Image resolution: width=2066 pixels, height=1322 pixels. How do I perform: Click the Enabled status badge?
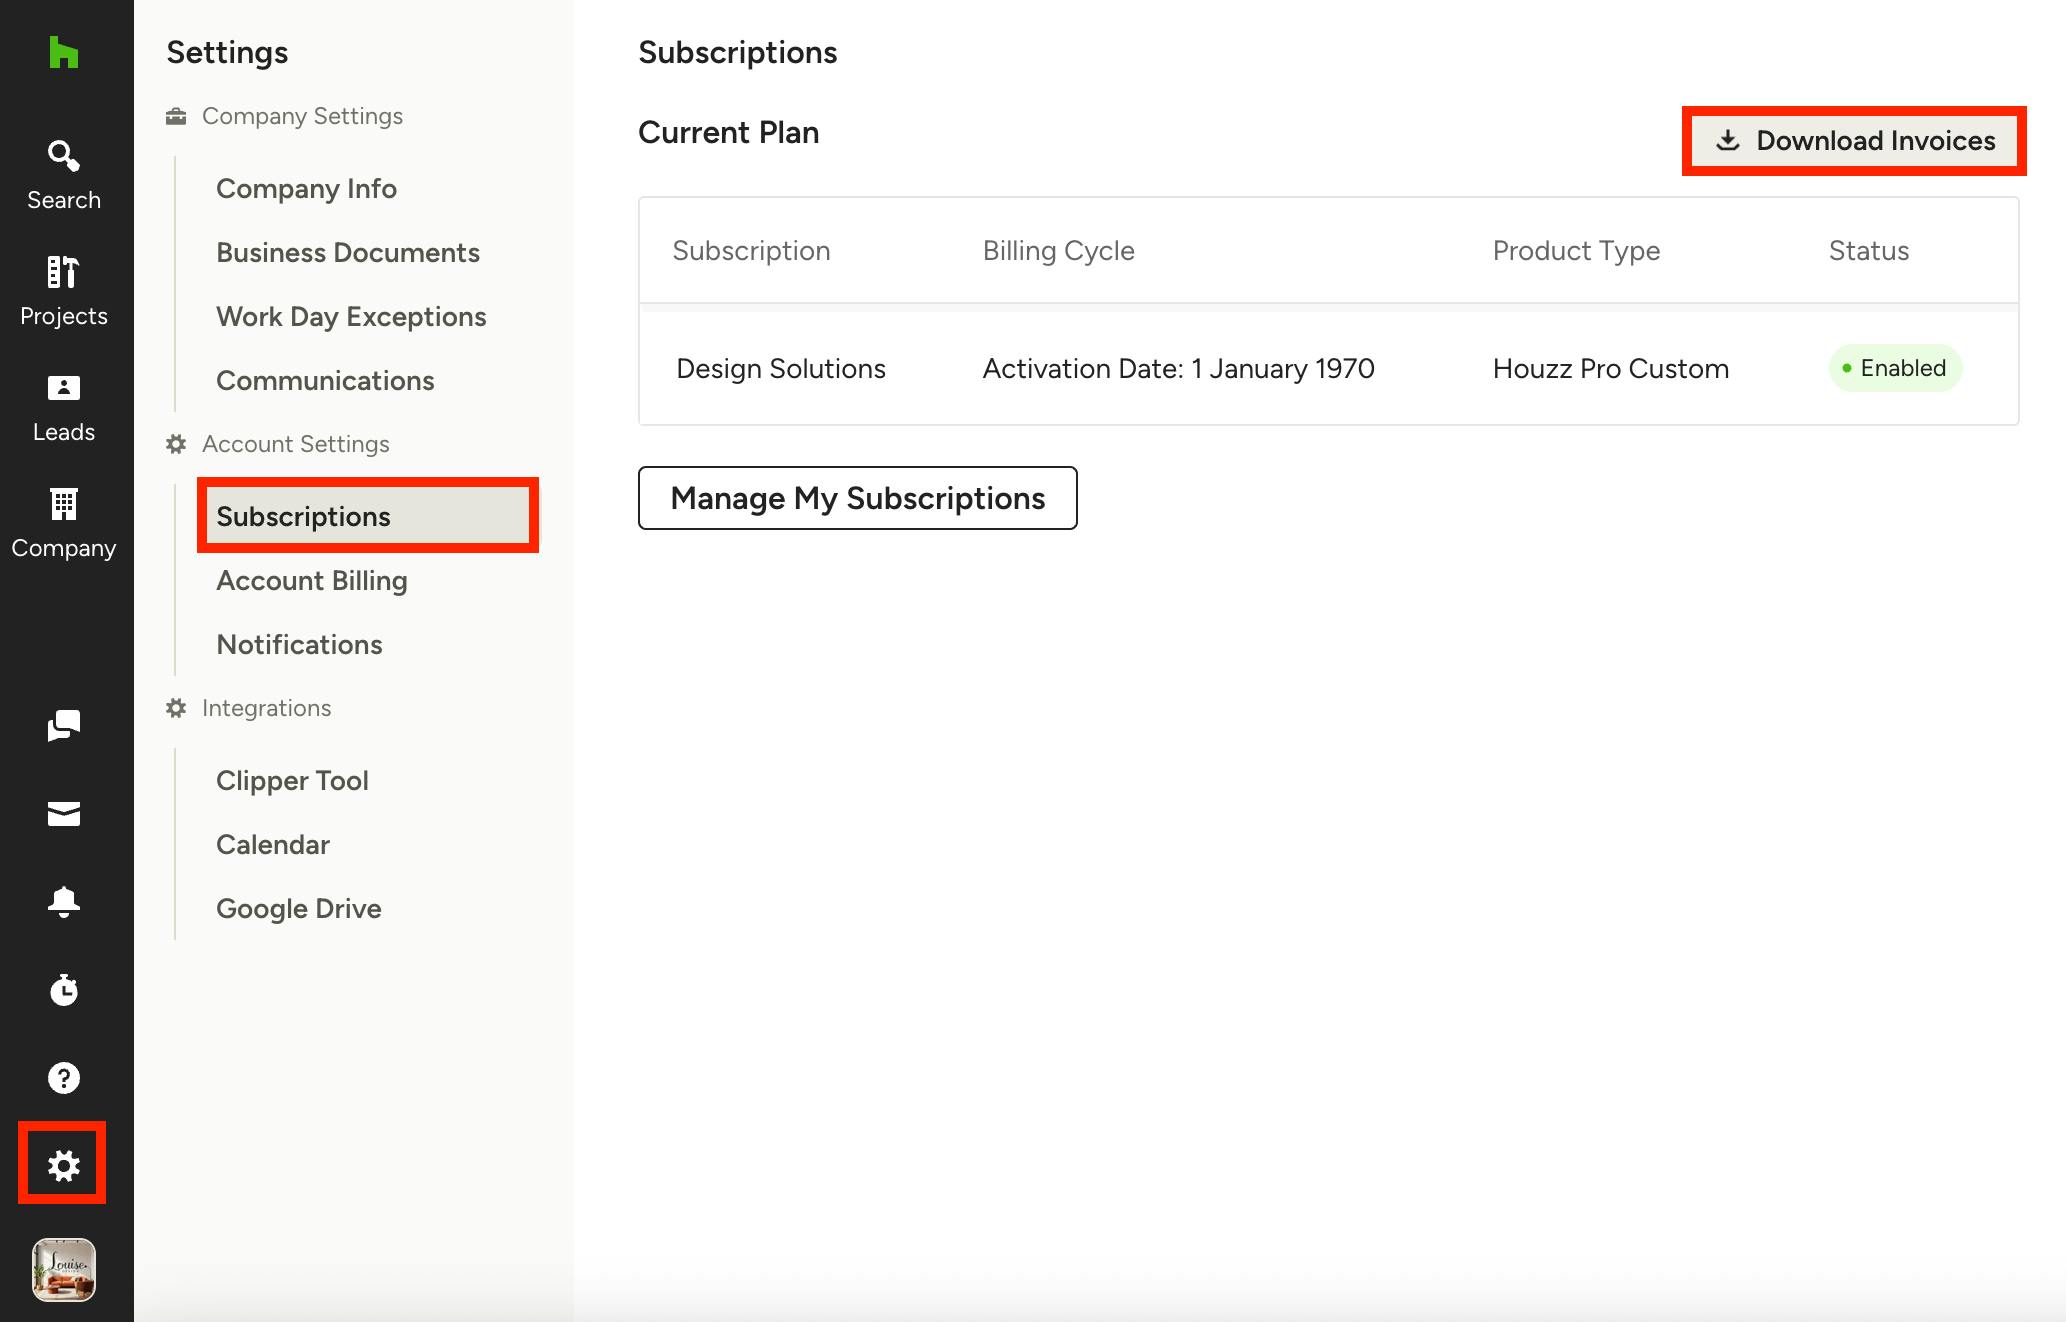coord(1895,368)
